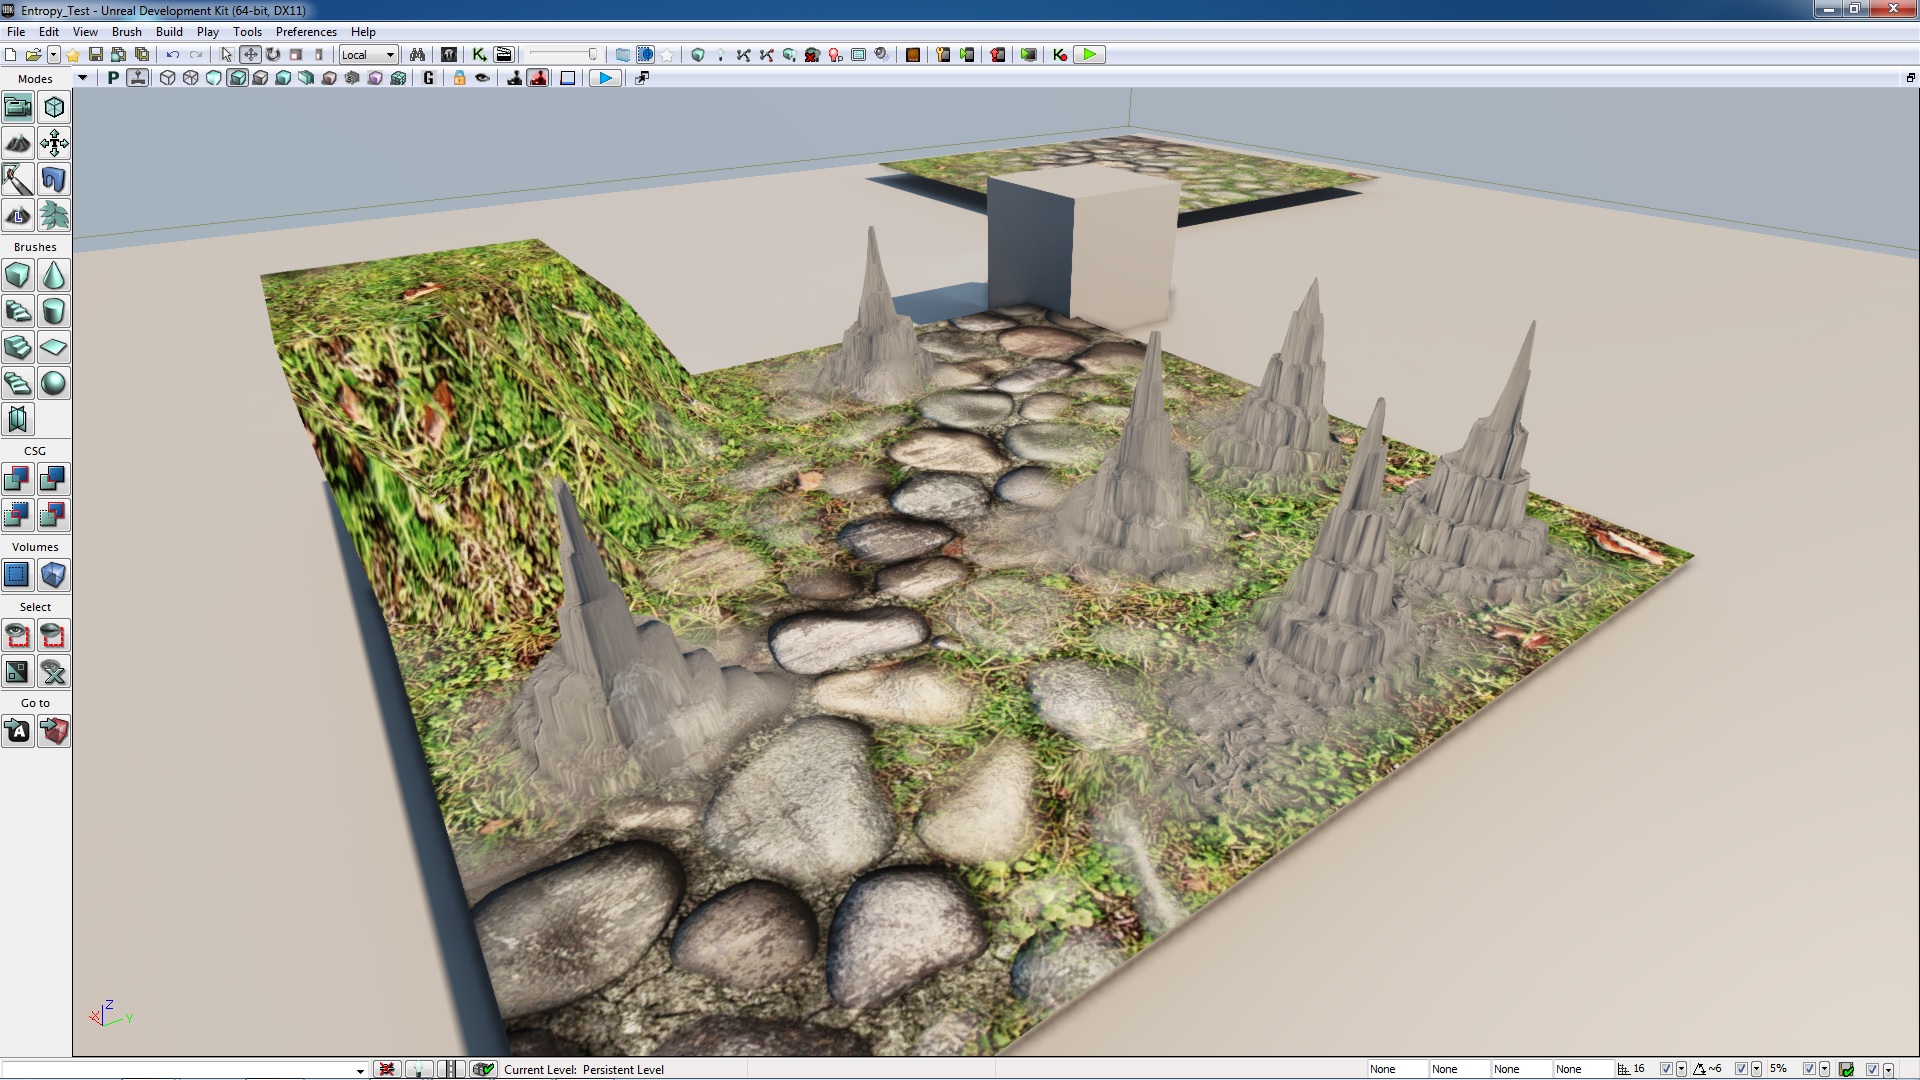Open the Local coordinate system dropdown

pyautogui.click(x=368, y=55)
